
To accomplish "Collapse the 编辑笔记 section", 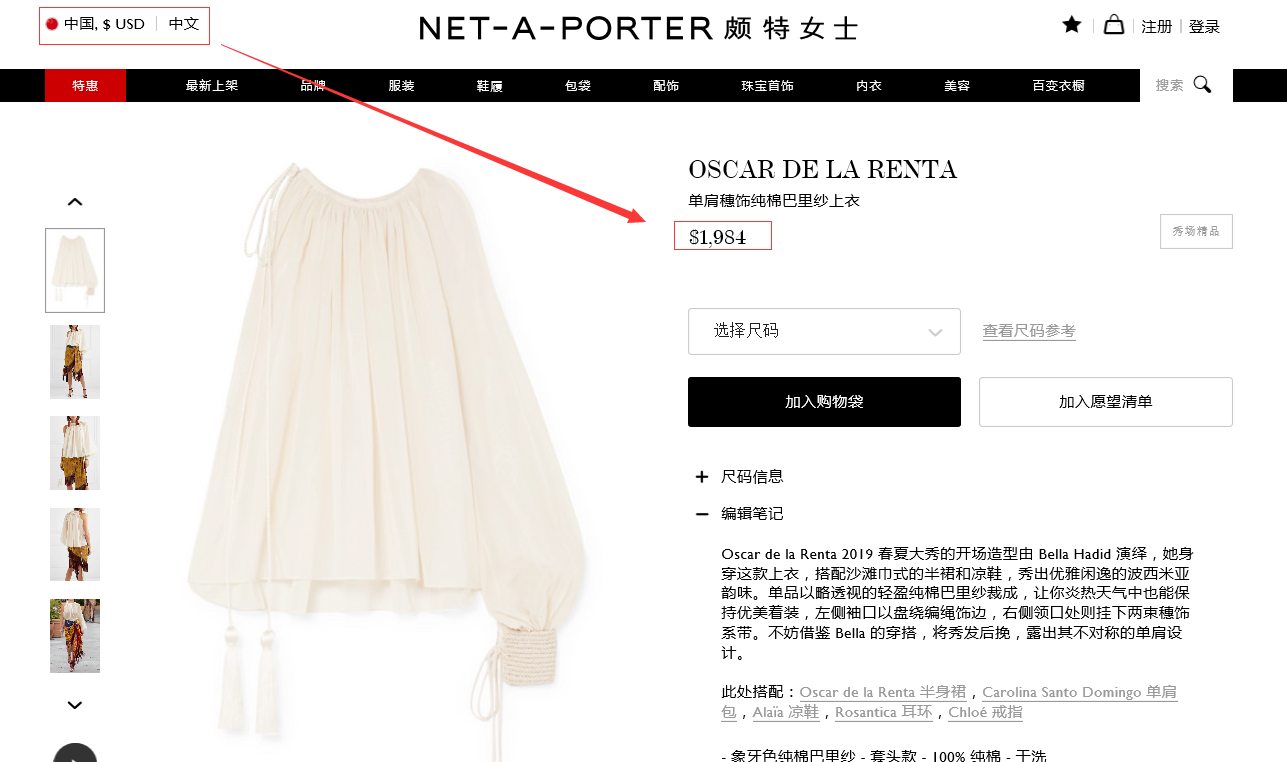I will point(702,514).
